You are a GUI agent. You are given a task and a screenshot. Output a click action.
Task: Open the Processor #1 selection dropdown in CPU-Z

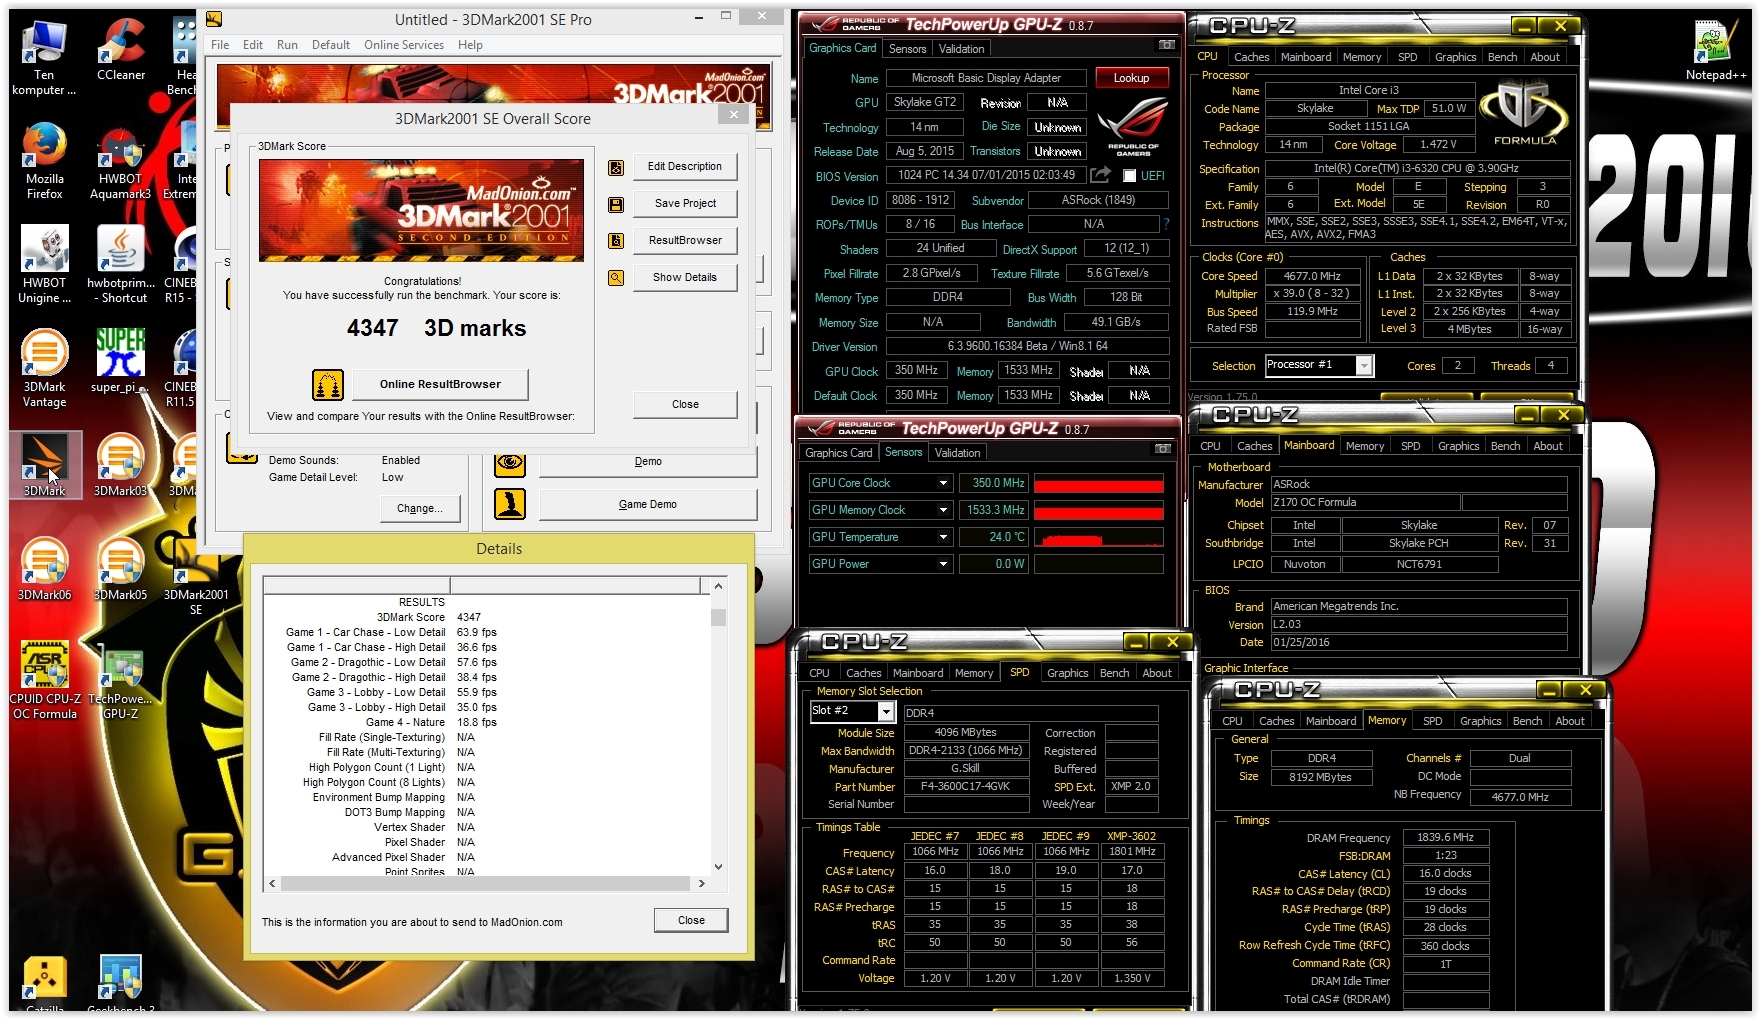pos(1363,366)
